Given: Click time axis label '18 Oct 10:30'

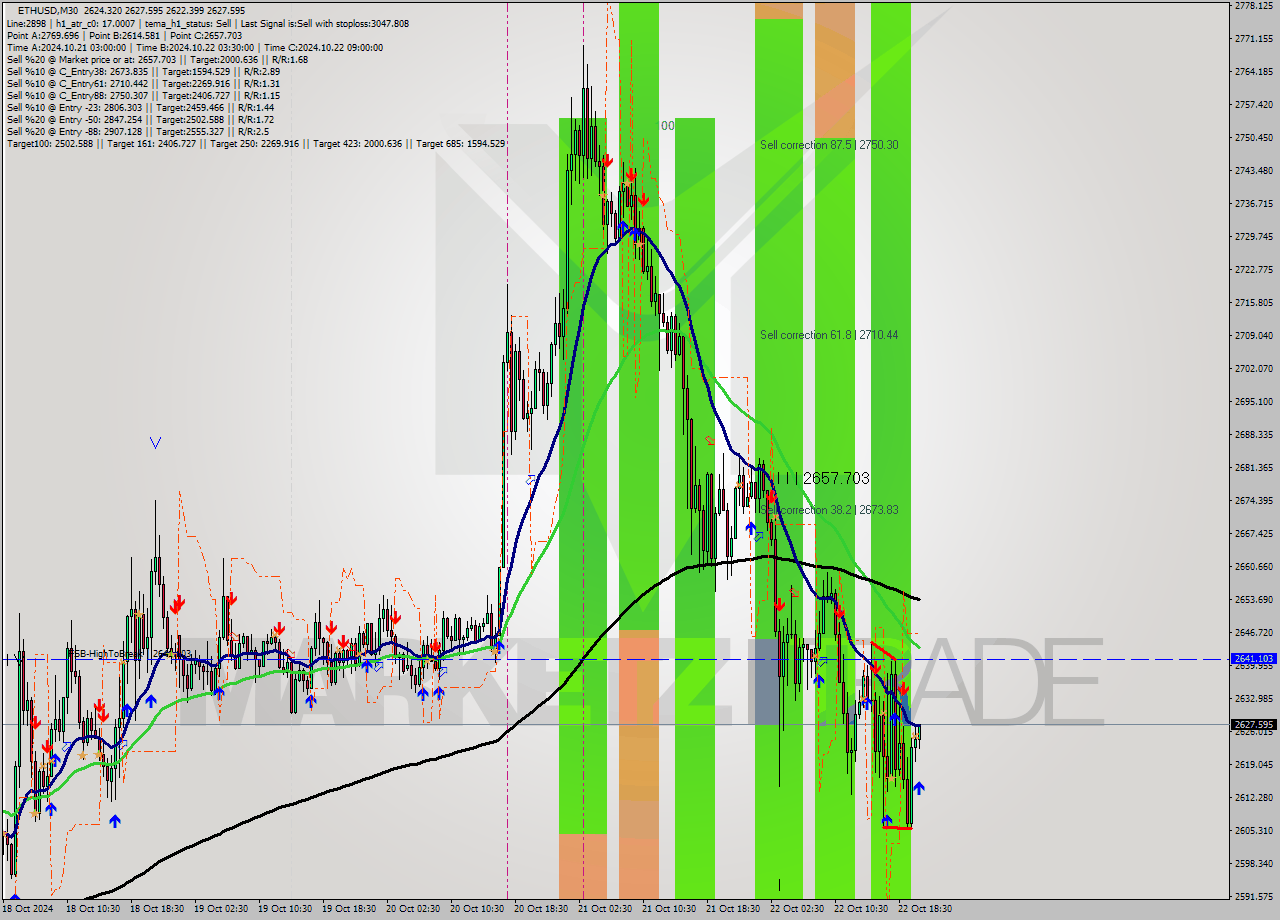Looking at the screenshot, I should [x=93, y=909].
